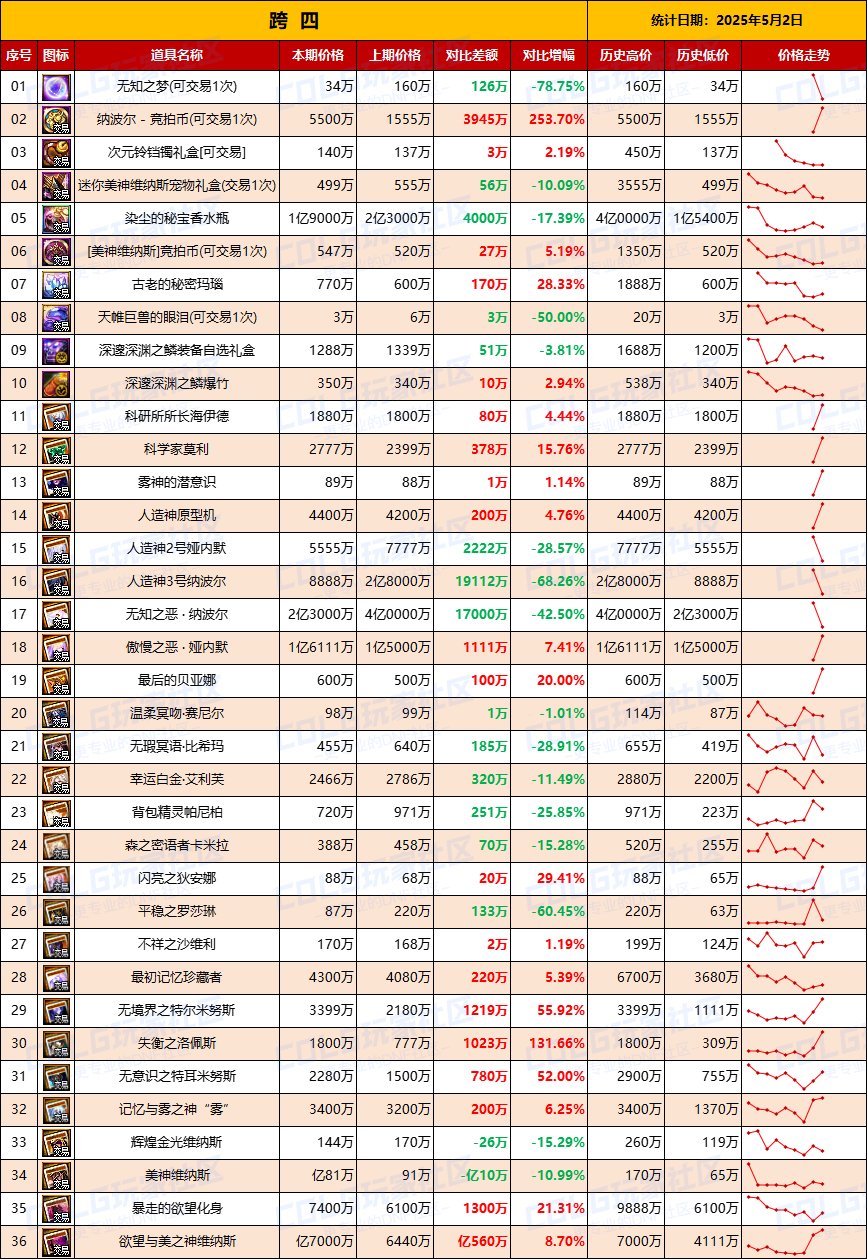Select the 4亿0000万 previous price of 无知之恶·纳波尔
The image size is (867, 1259).
(x=397, y=614)
